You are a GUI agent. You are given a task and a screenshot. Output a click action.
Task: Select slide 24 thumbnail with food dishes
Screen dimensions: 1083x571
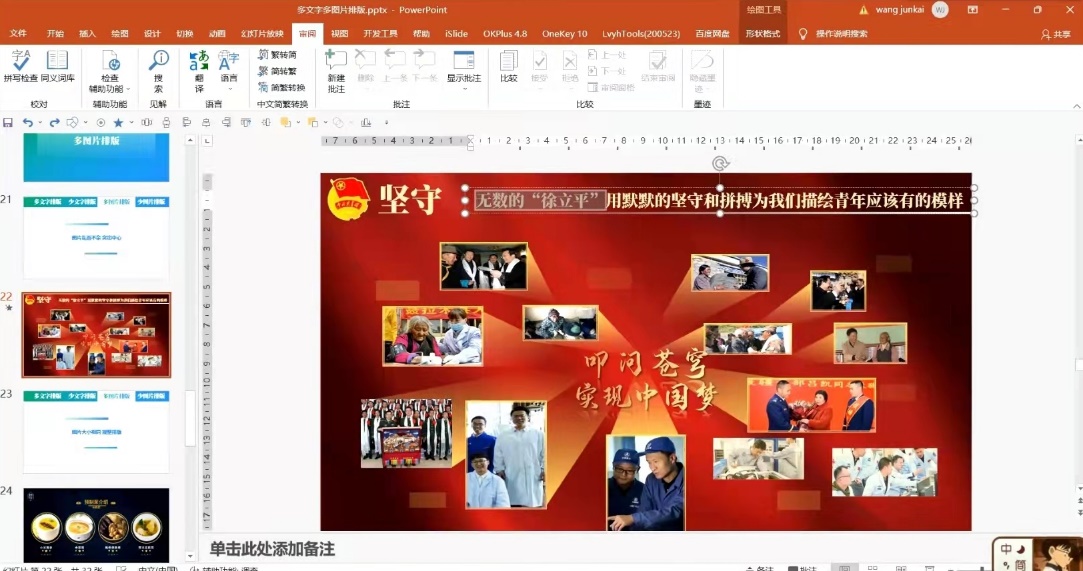(96, 524)
